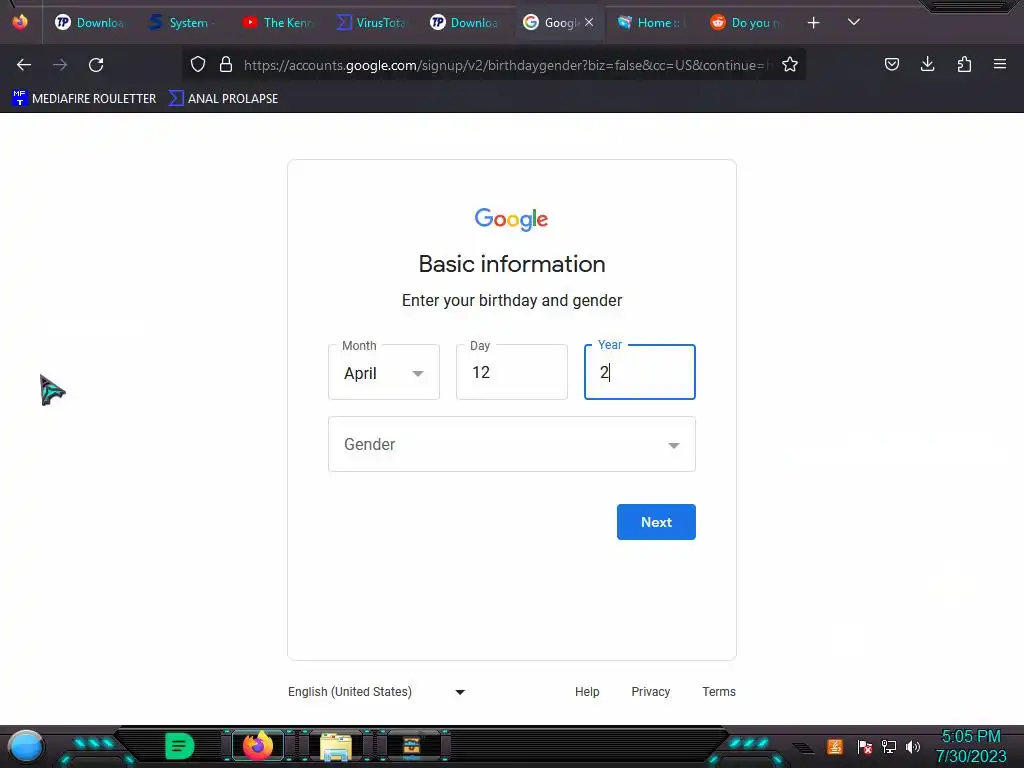Open the MEDIAFIRE ROULETTER bookmark

(84, 99)
